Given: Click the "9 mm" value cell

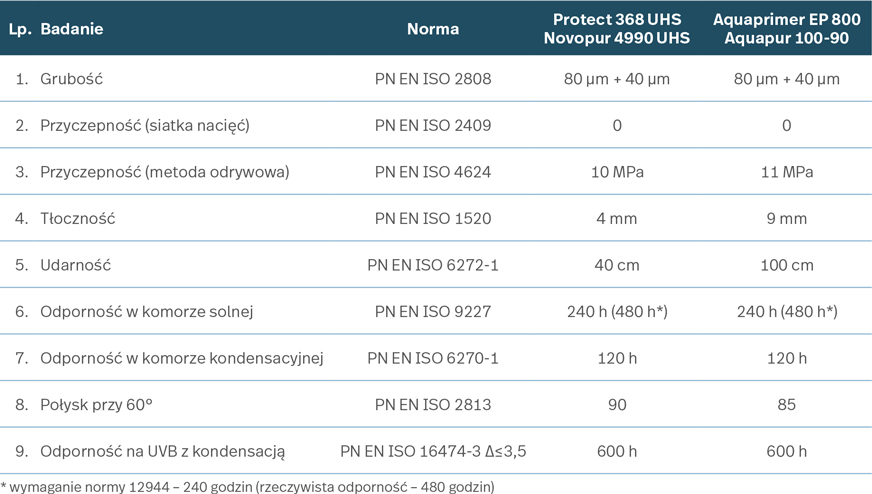Looking at the screenshot, I should tap(787, 219).
